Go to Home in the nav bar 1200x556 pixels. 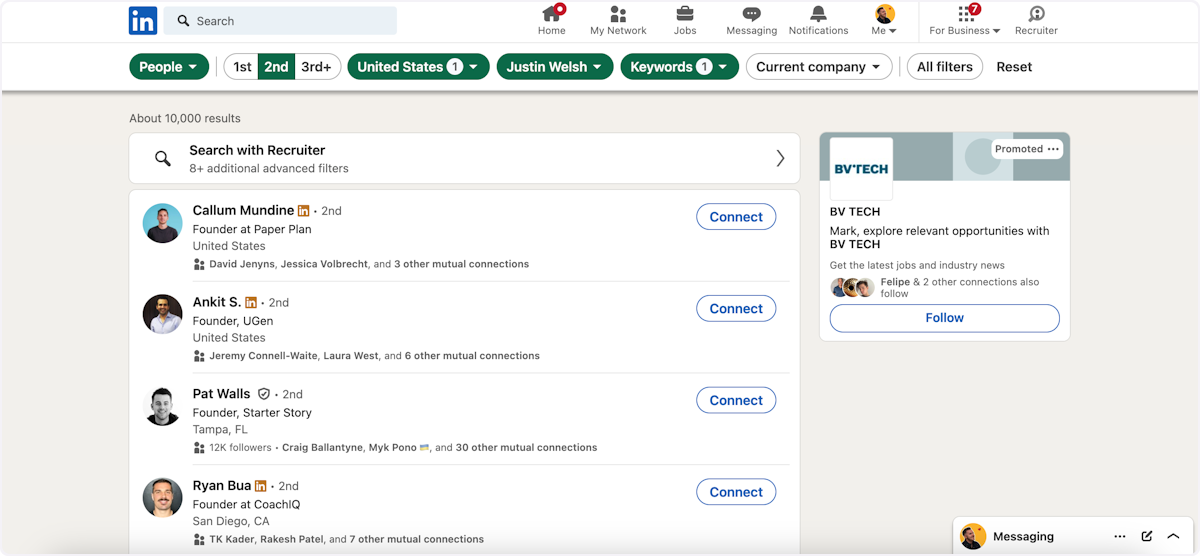click(551, 21)
